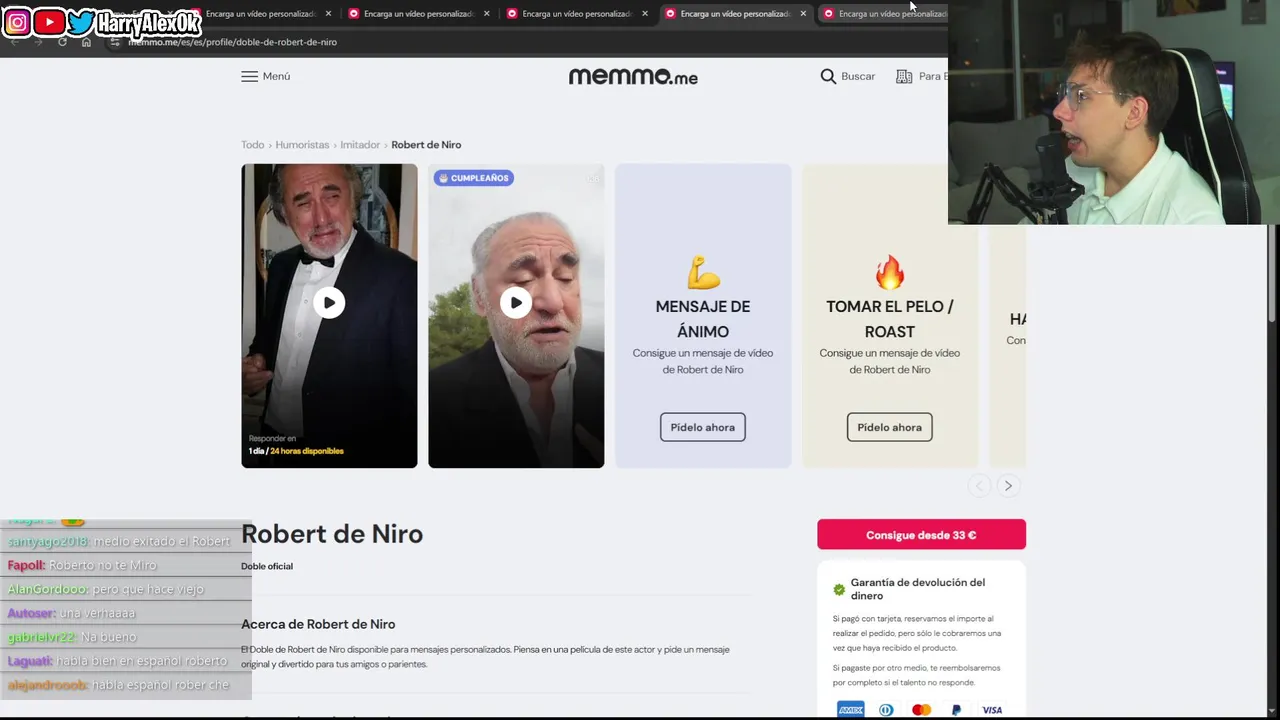Open Buscar search with magnifier icon

tap(847, 76)
